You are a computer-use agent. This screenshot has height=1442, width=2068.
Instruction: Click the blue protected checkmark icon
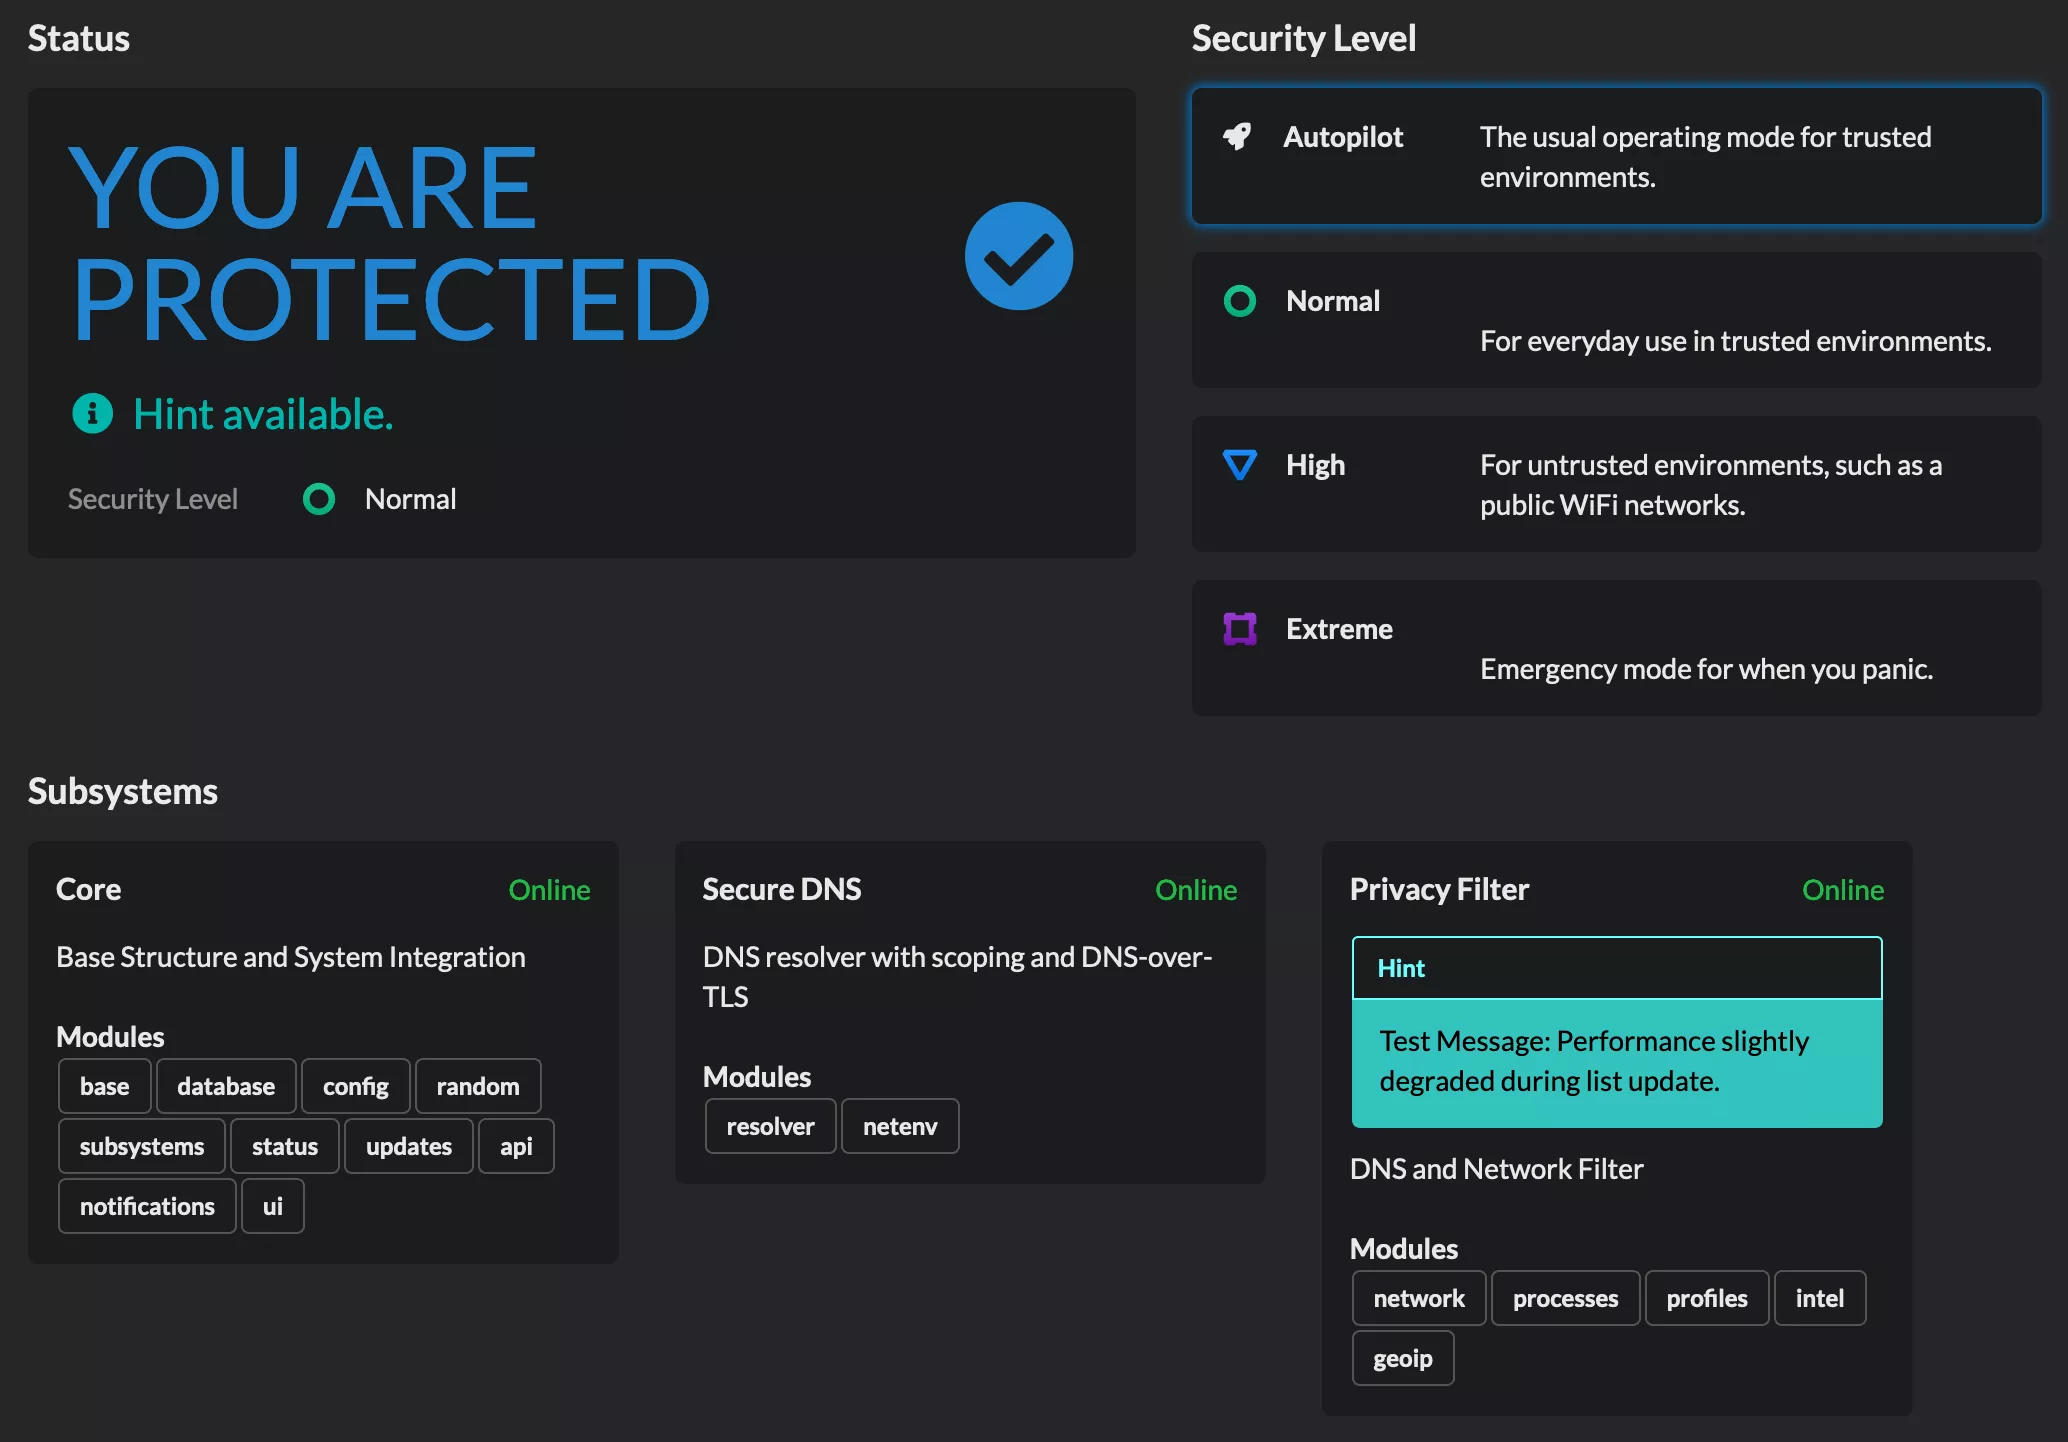point(1018,257)
